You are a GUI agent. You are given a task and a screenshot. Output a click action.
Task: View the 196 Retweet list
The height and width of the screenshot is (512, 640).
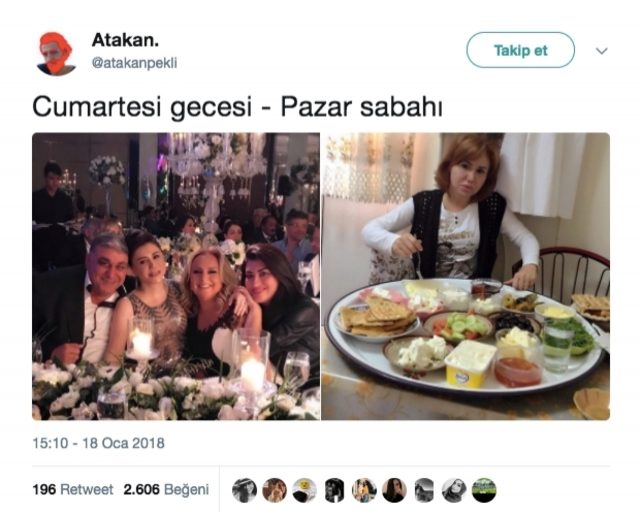point(73,489)
